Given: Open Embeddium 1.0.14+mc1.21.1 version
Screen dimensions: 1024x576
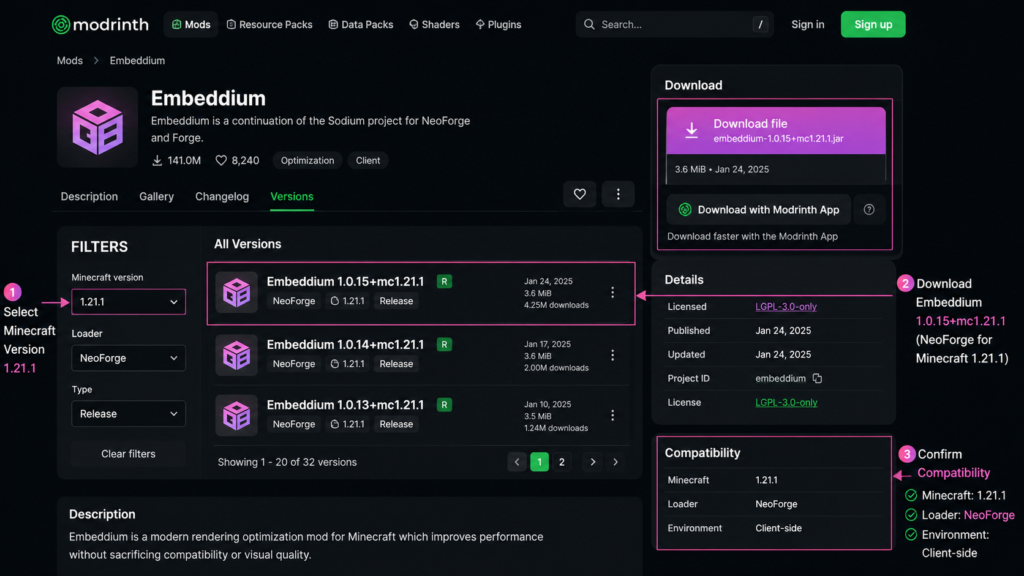Looking at the screenshot, I should pos(345,344).
